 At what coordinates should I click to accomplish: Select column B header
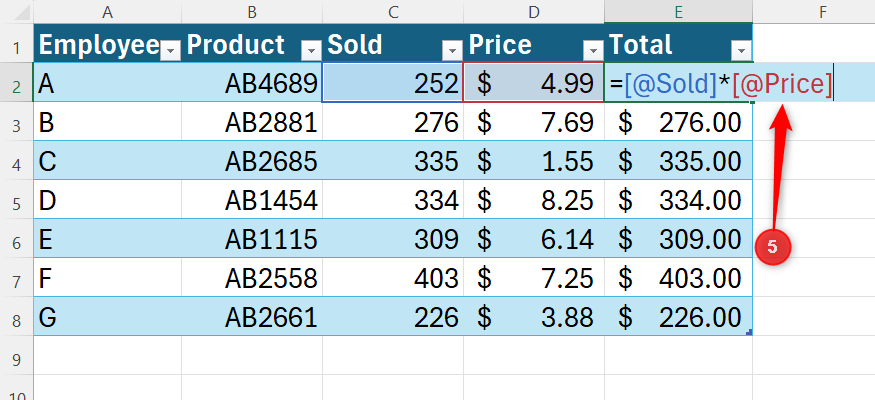[252, 12]
